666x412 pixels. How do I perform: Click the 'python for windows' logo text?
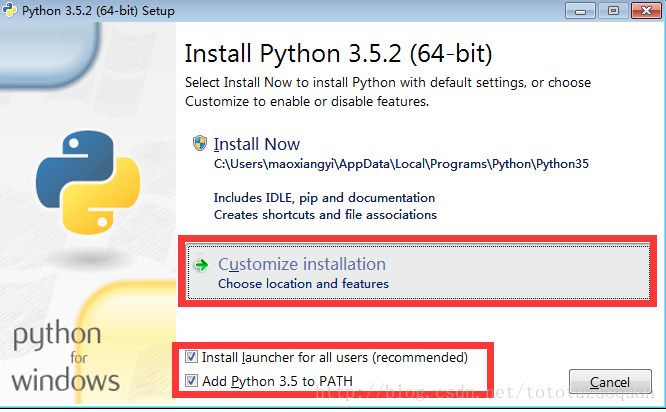click(65, 357)
